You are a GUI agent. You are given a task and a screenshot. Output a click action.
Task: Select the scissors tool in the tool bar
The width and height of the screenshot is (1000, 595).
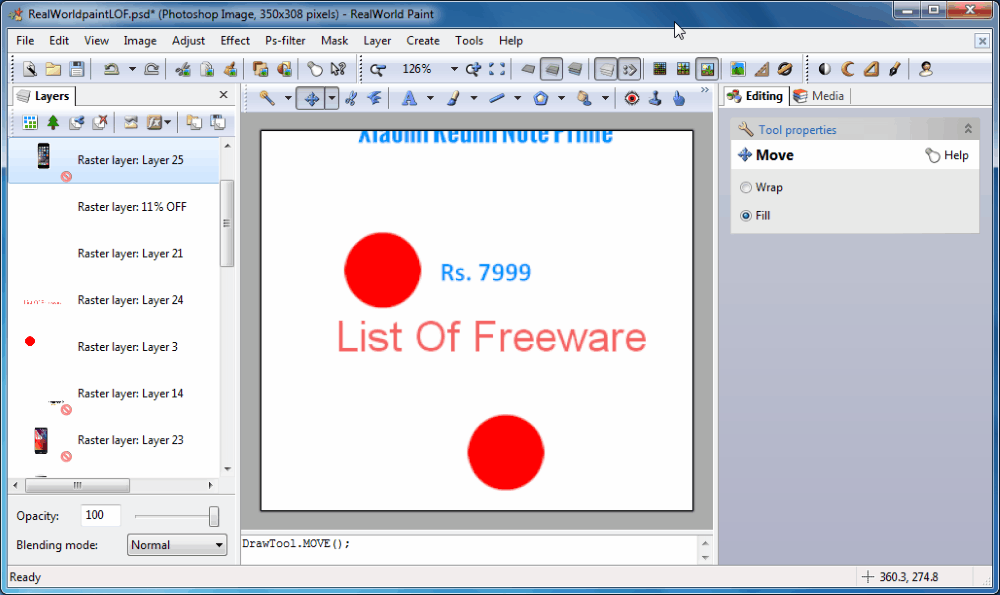[x=351, y=98]
